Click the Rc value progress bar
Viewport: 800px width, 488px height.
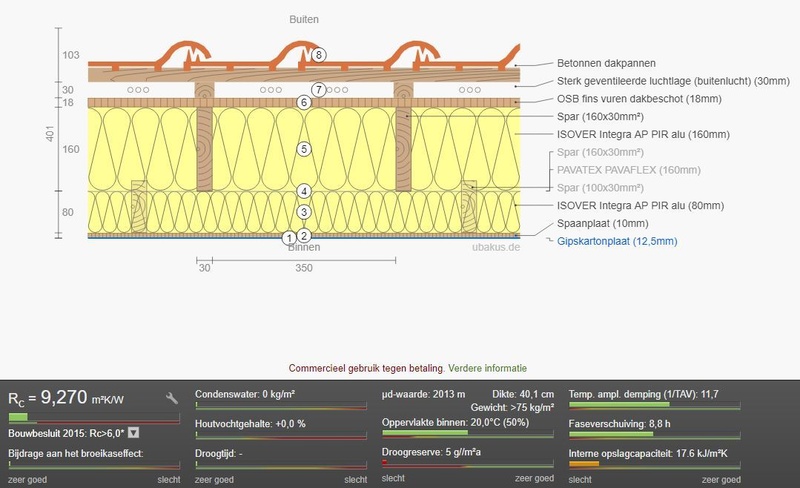coord(94,418)
